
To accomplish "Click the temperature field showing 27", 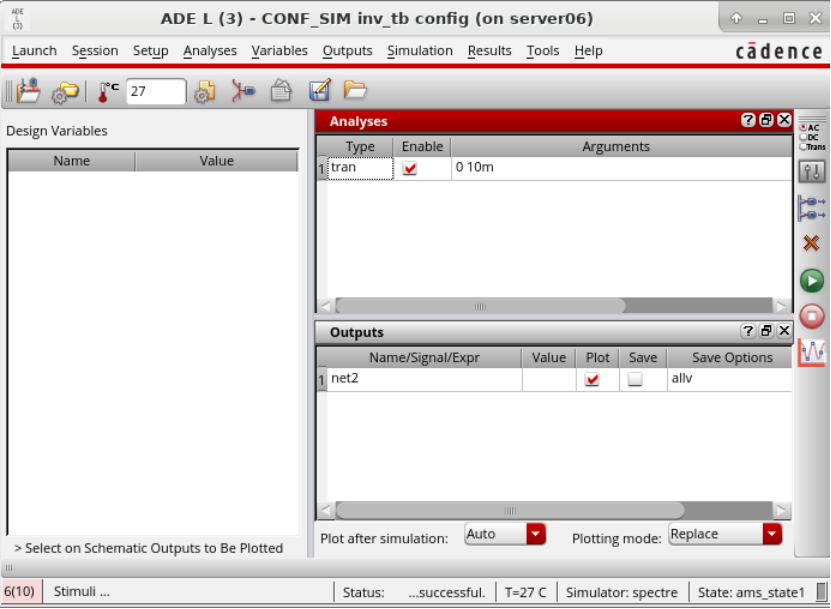I will point(155,92).
